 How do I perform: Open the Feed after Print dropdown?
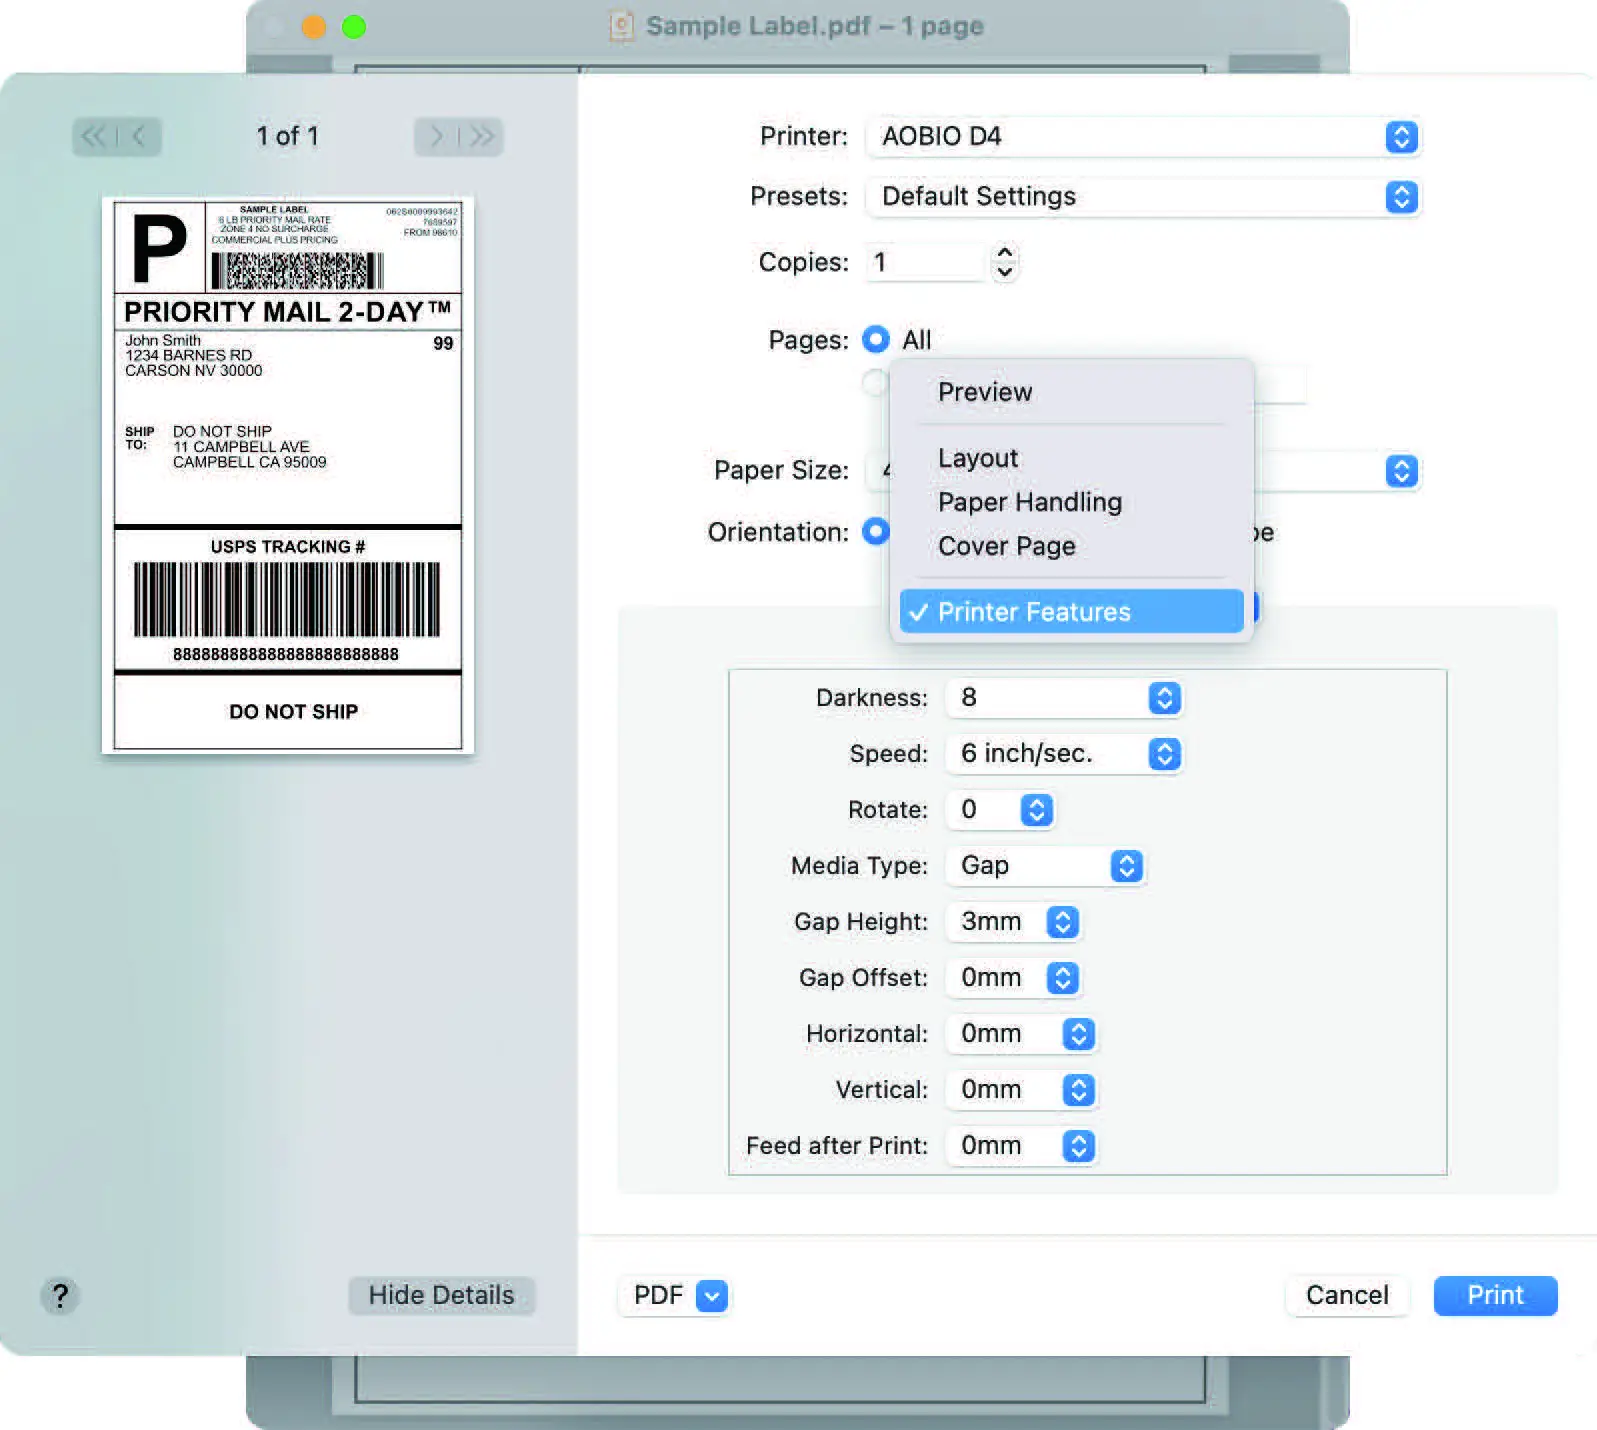pyautogui.click(x=1020, y=1146)
